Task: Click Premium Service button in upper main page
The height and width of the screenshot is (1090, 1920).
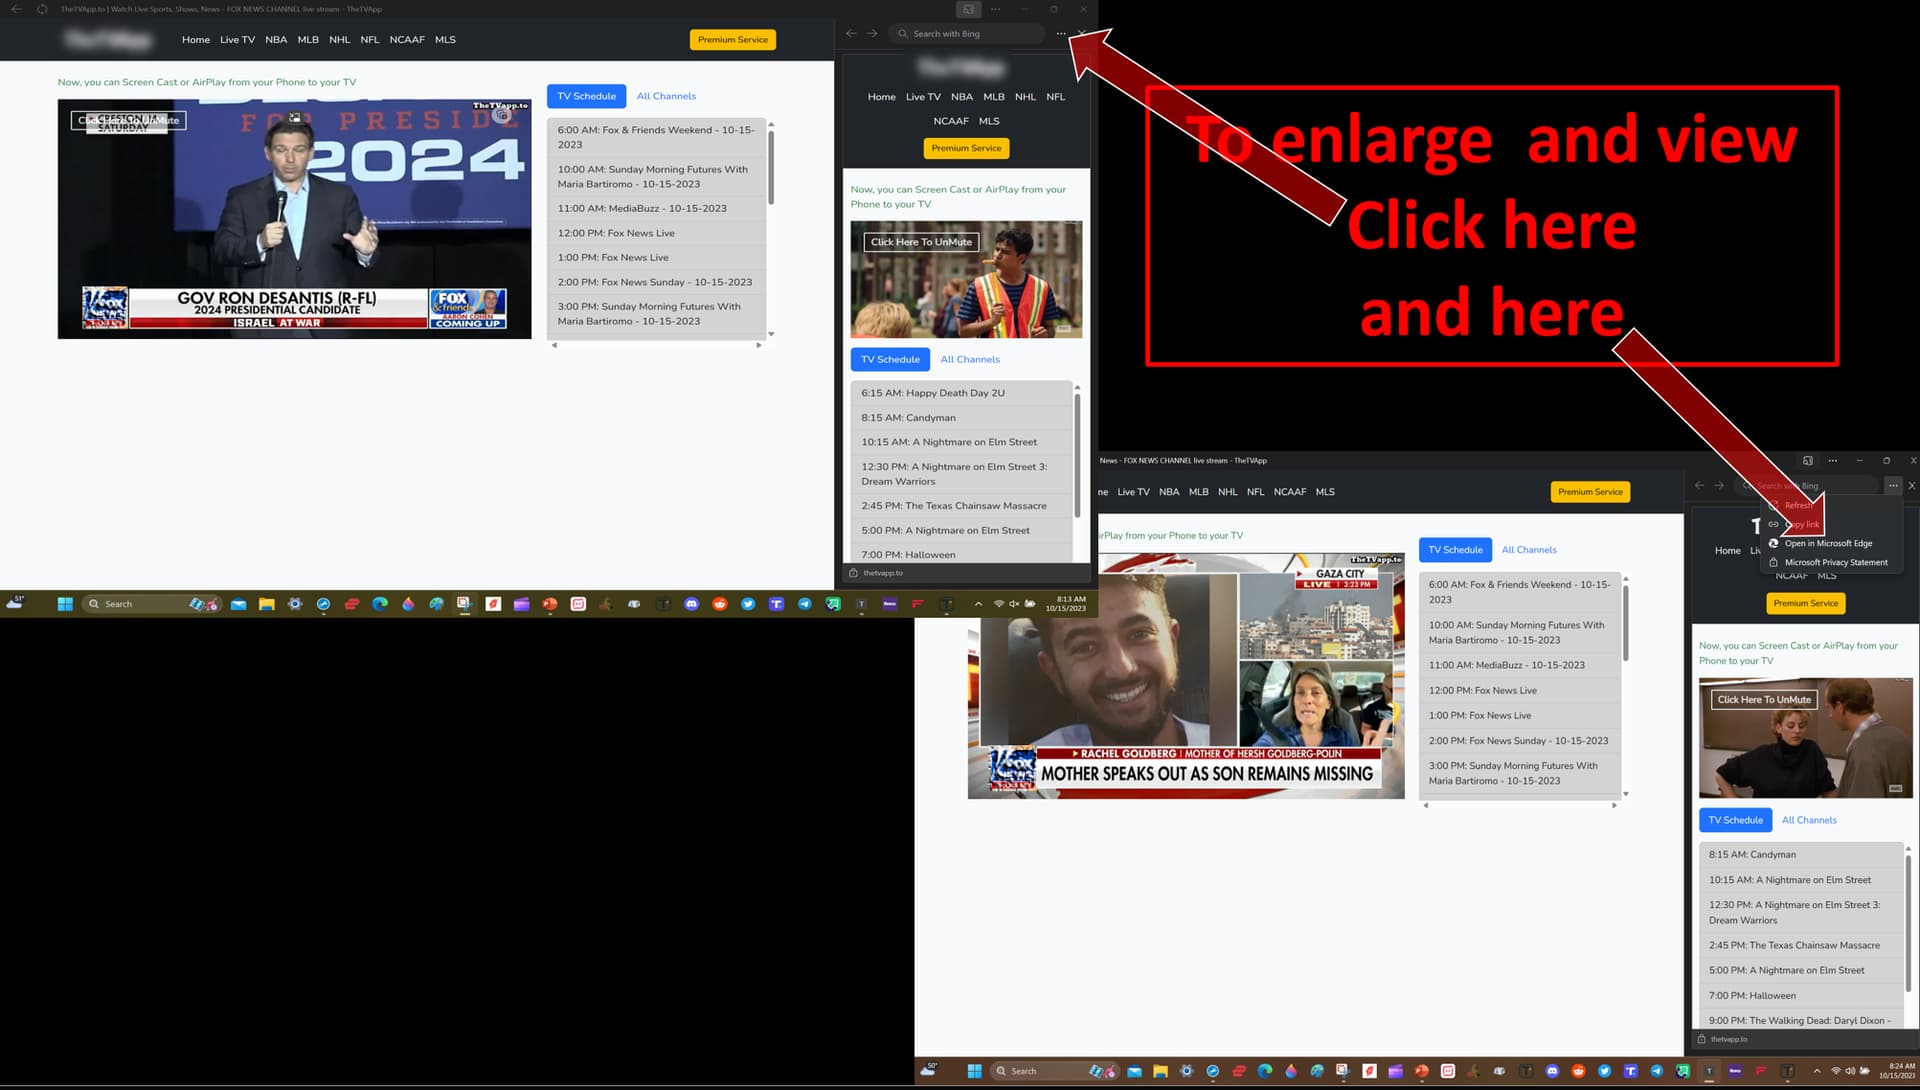Action: tap(733, 40)
